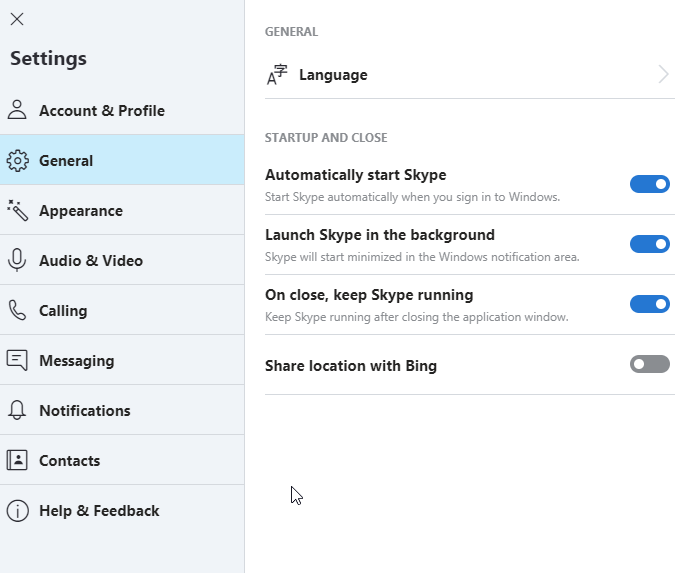Click 'Start Skype automatically when you sign in' description
Viewport: 687px width, 573px height.
(412, 197)
